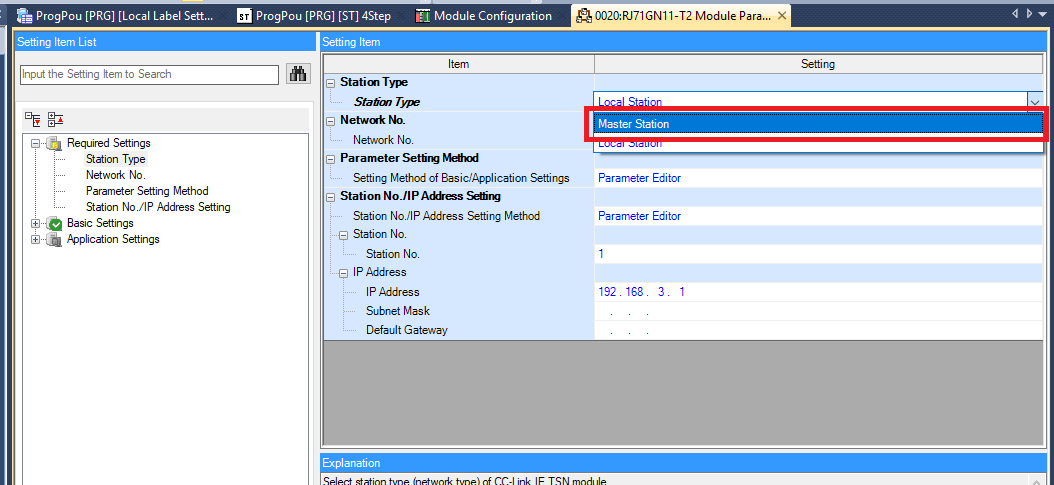Viewport: 1054px width, 485px height.
Task: Click the Station No. value 1
Action: [x=818, y=254]
